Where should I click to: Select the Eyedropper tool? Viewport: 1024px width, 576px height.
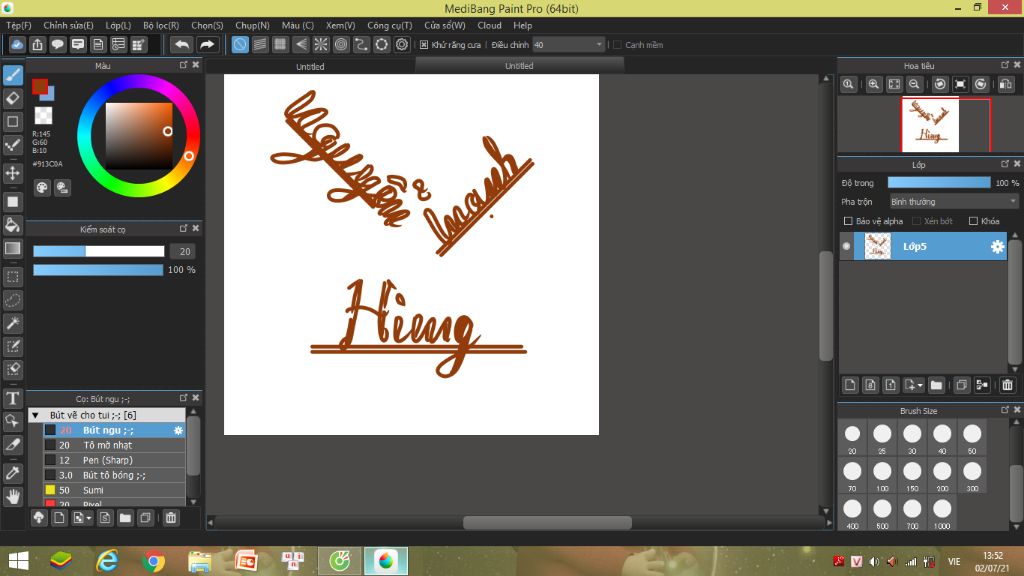(13, 473)
